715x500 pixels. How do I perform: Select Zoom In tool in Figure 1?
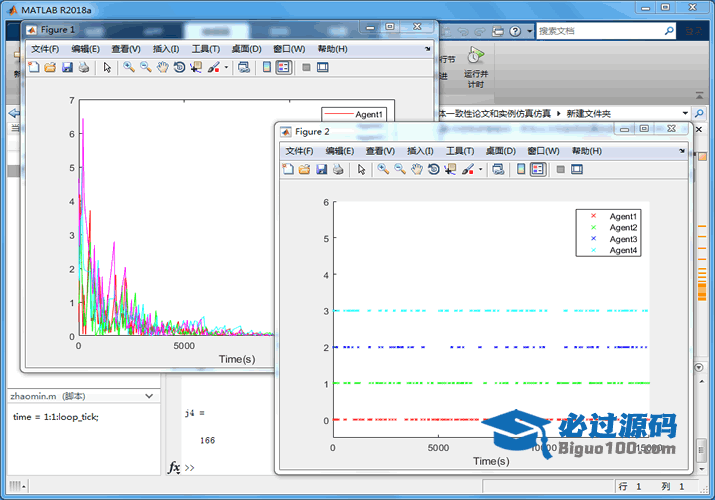(x=129, y=67)
